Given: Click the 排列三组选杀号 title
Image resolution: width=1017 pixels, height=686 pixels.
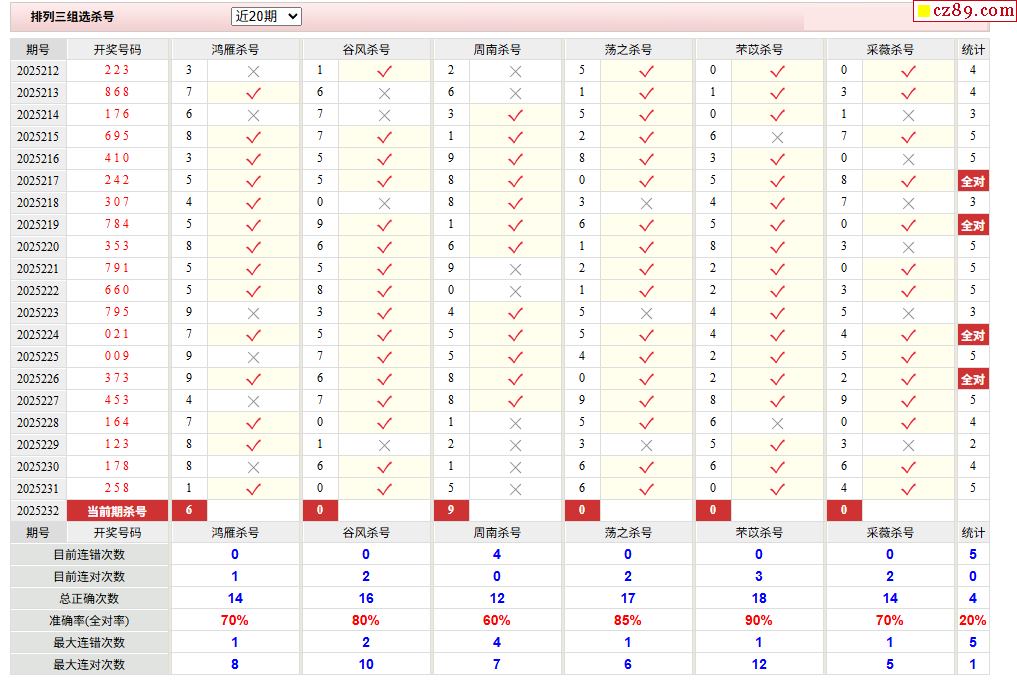Looking at the screenshot, I should tap(73, 17).
